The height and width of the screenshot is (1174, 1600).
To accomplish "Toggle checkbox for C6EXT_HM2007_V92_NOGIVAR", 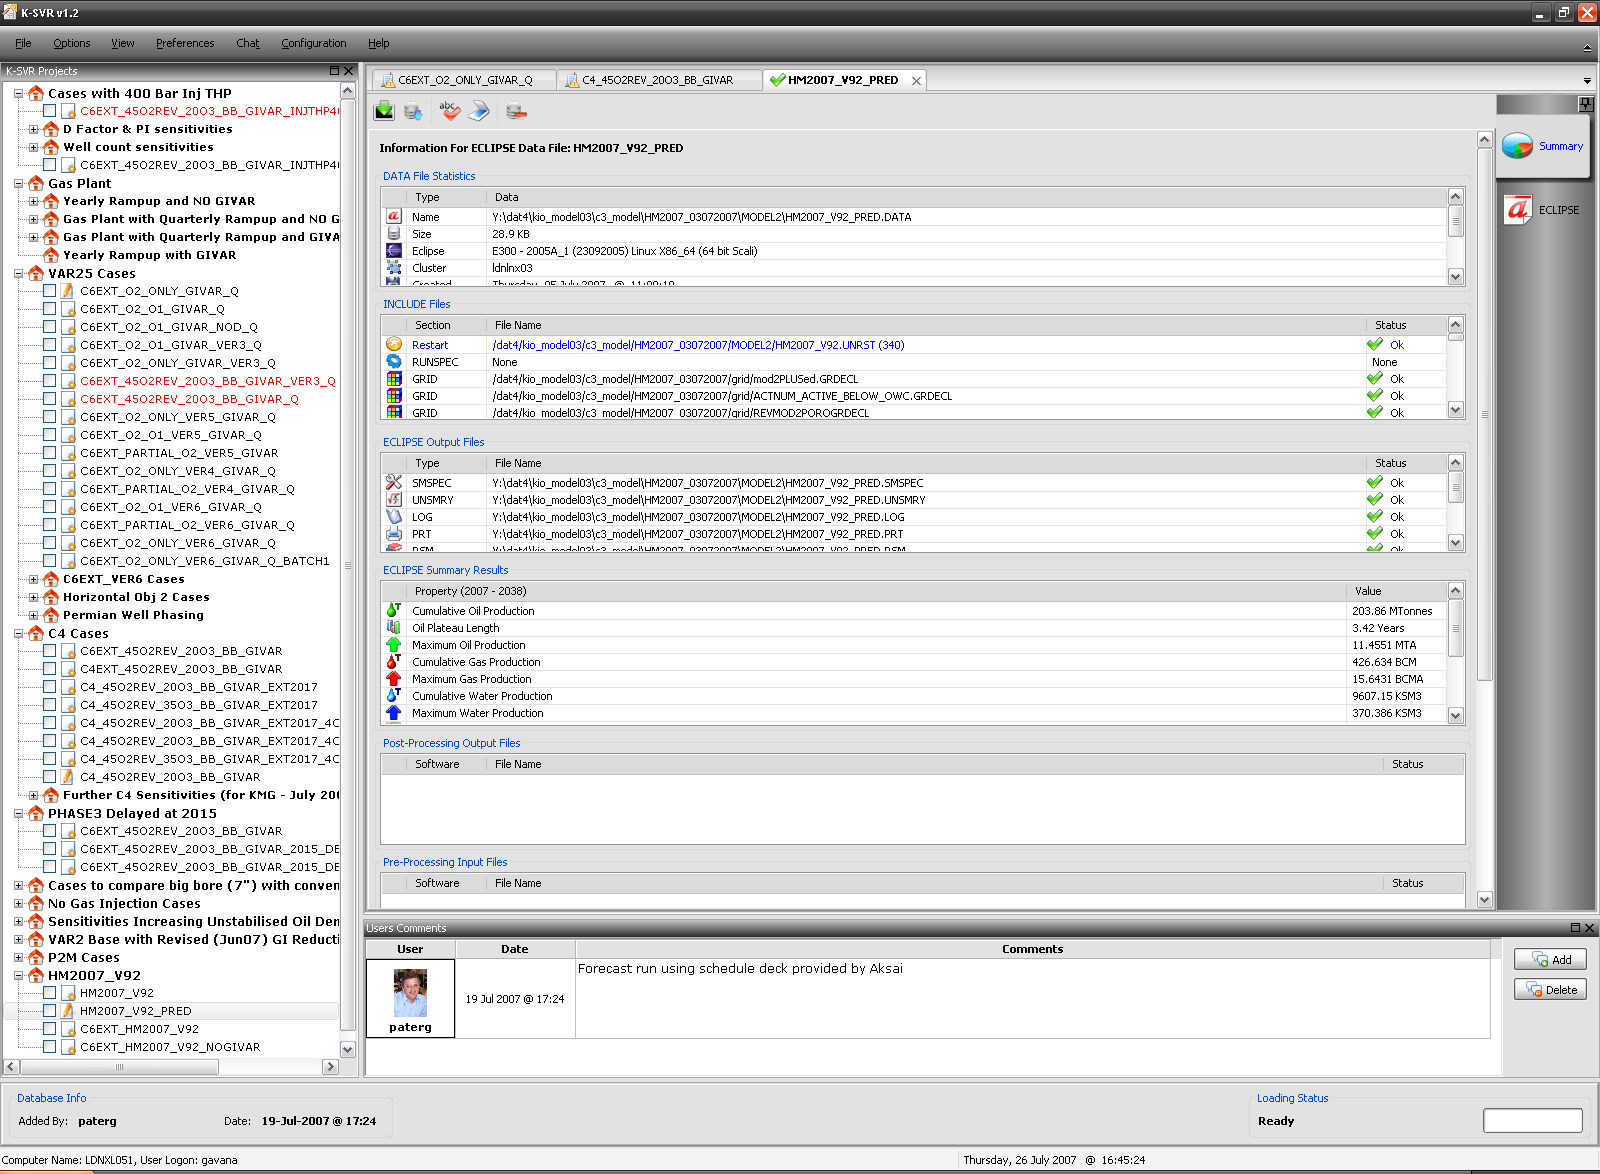I will [49, 1047].
